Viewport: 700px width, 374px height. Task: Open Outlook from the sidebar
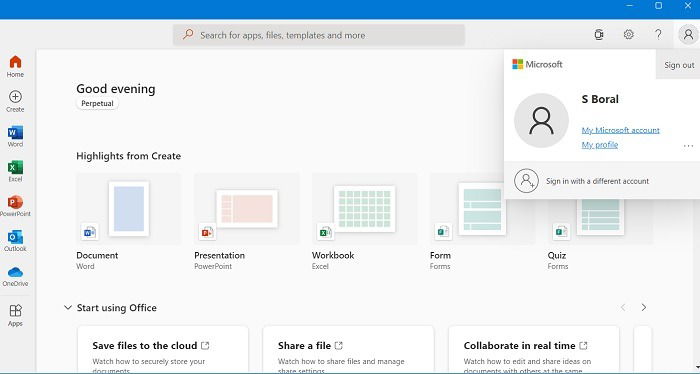click(15, 241)
